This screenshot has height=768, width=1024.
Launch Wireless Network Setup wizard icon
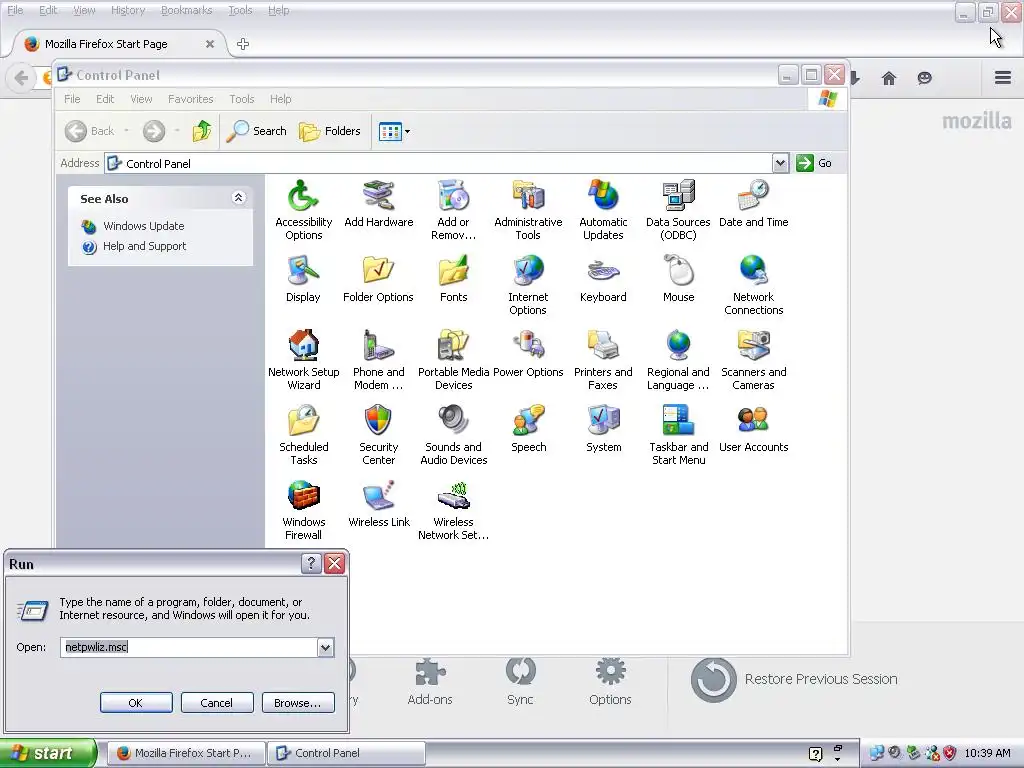coord(453,511)
